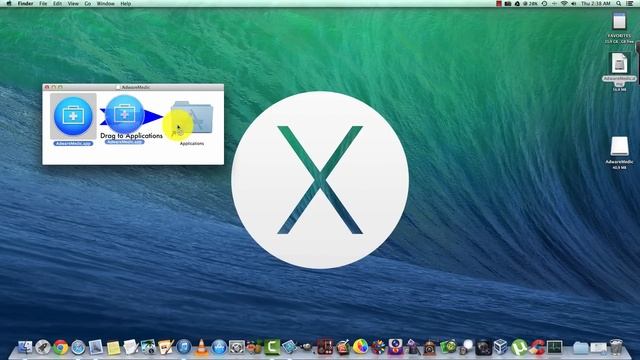Open the Go menu
The image size is (640, 360).
point(88,3)
